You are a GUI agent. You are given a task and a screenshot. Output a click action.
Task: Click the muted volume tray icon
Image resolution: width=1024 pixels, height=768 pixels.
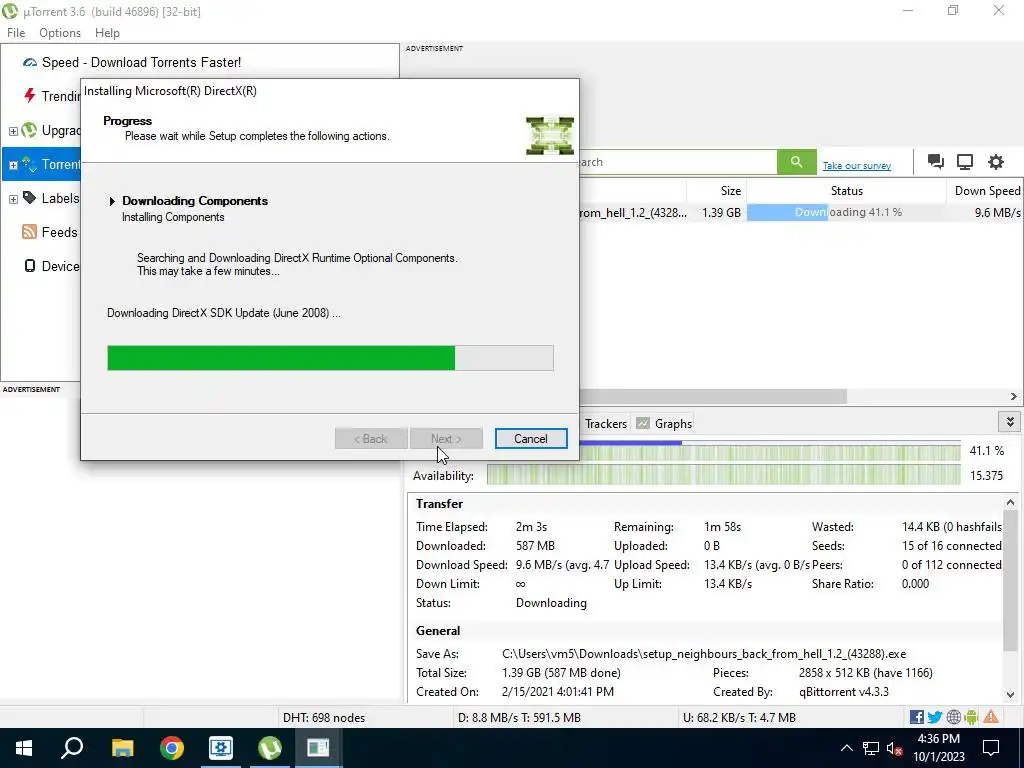895,748
